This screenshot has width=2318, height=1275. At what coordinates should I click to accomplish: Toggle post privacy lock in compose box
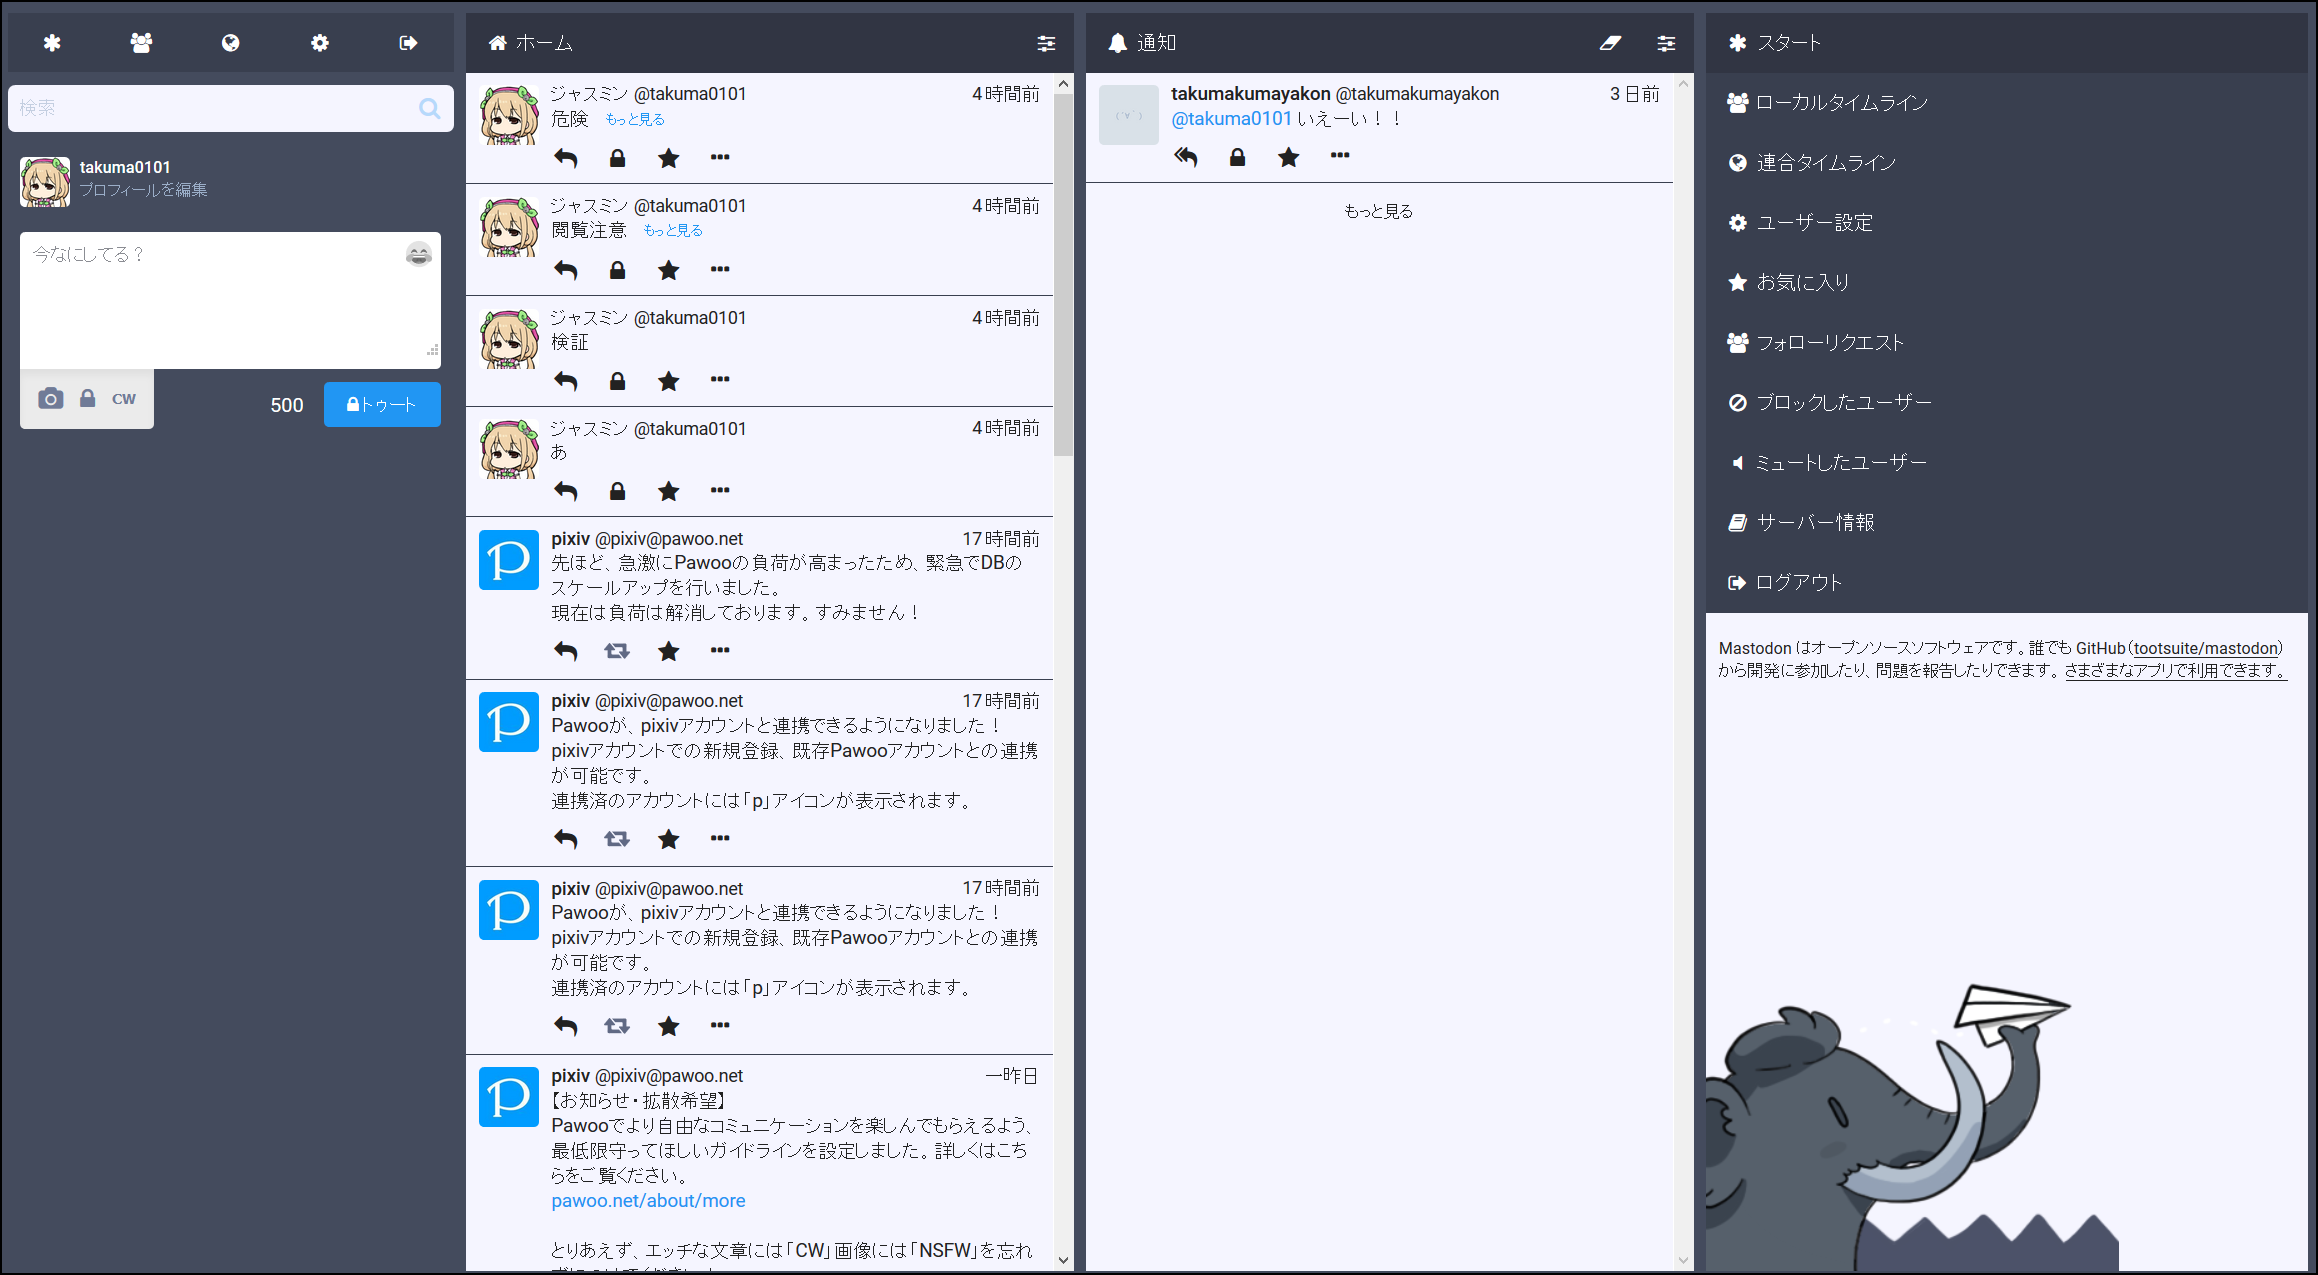(x=88, y=399)
